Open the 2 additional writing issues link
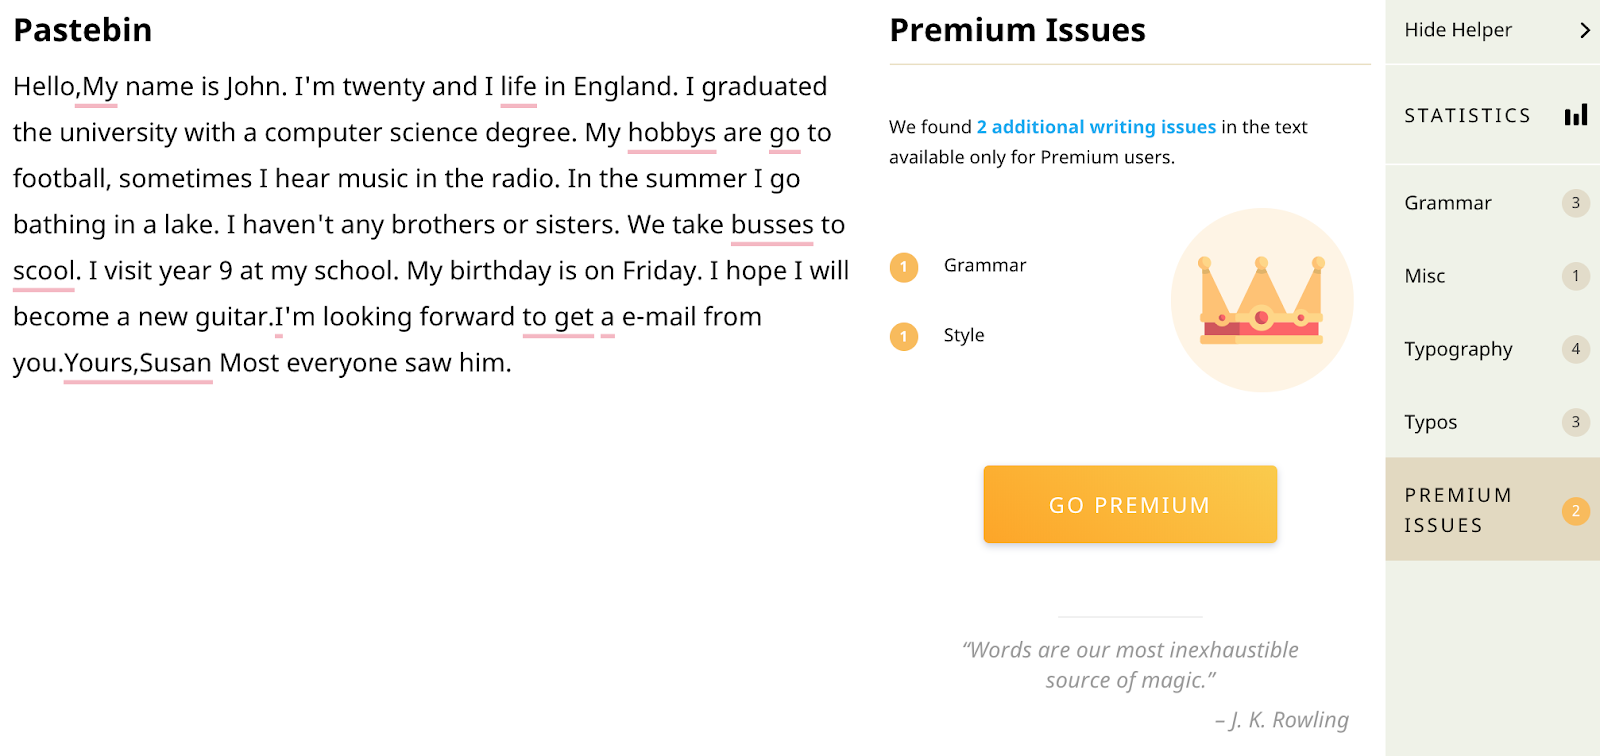 (1096, 127)
